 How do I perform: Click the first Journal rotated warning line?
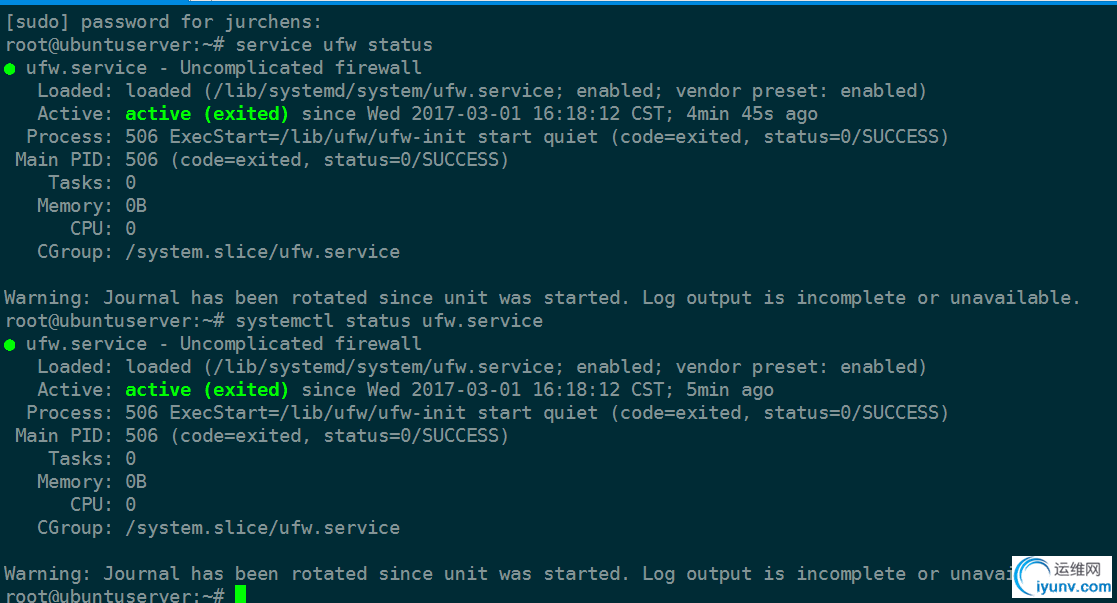pyautogui.click(x=542, y=298)
